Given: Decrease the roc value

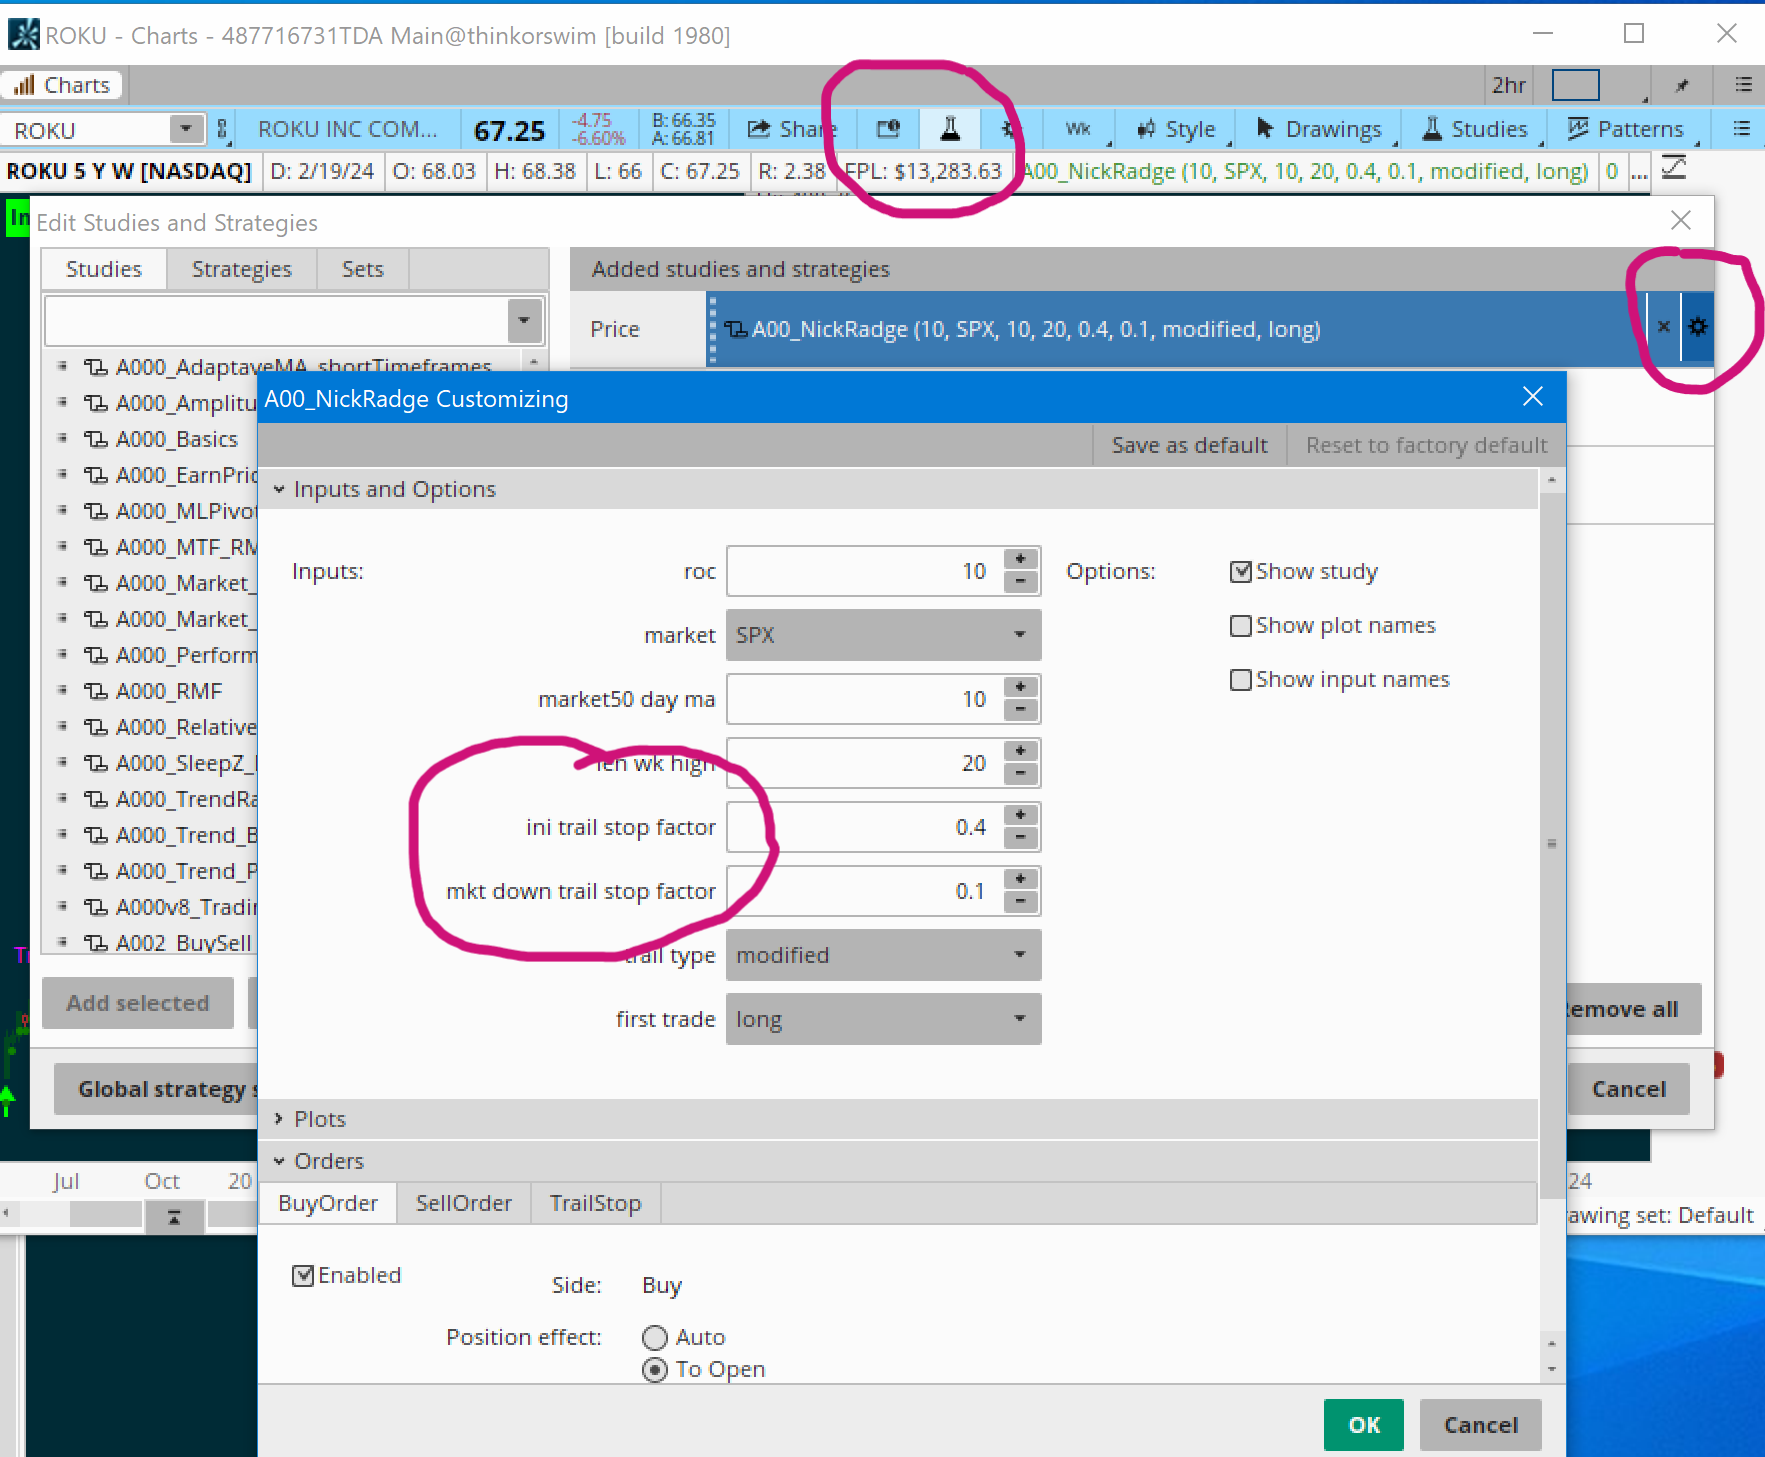Looking at the screenshot, I should point(1021,582).
